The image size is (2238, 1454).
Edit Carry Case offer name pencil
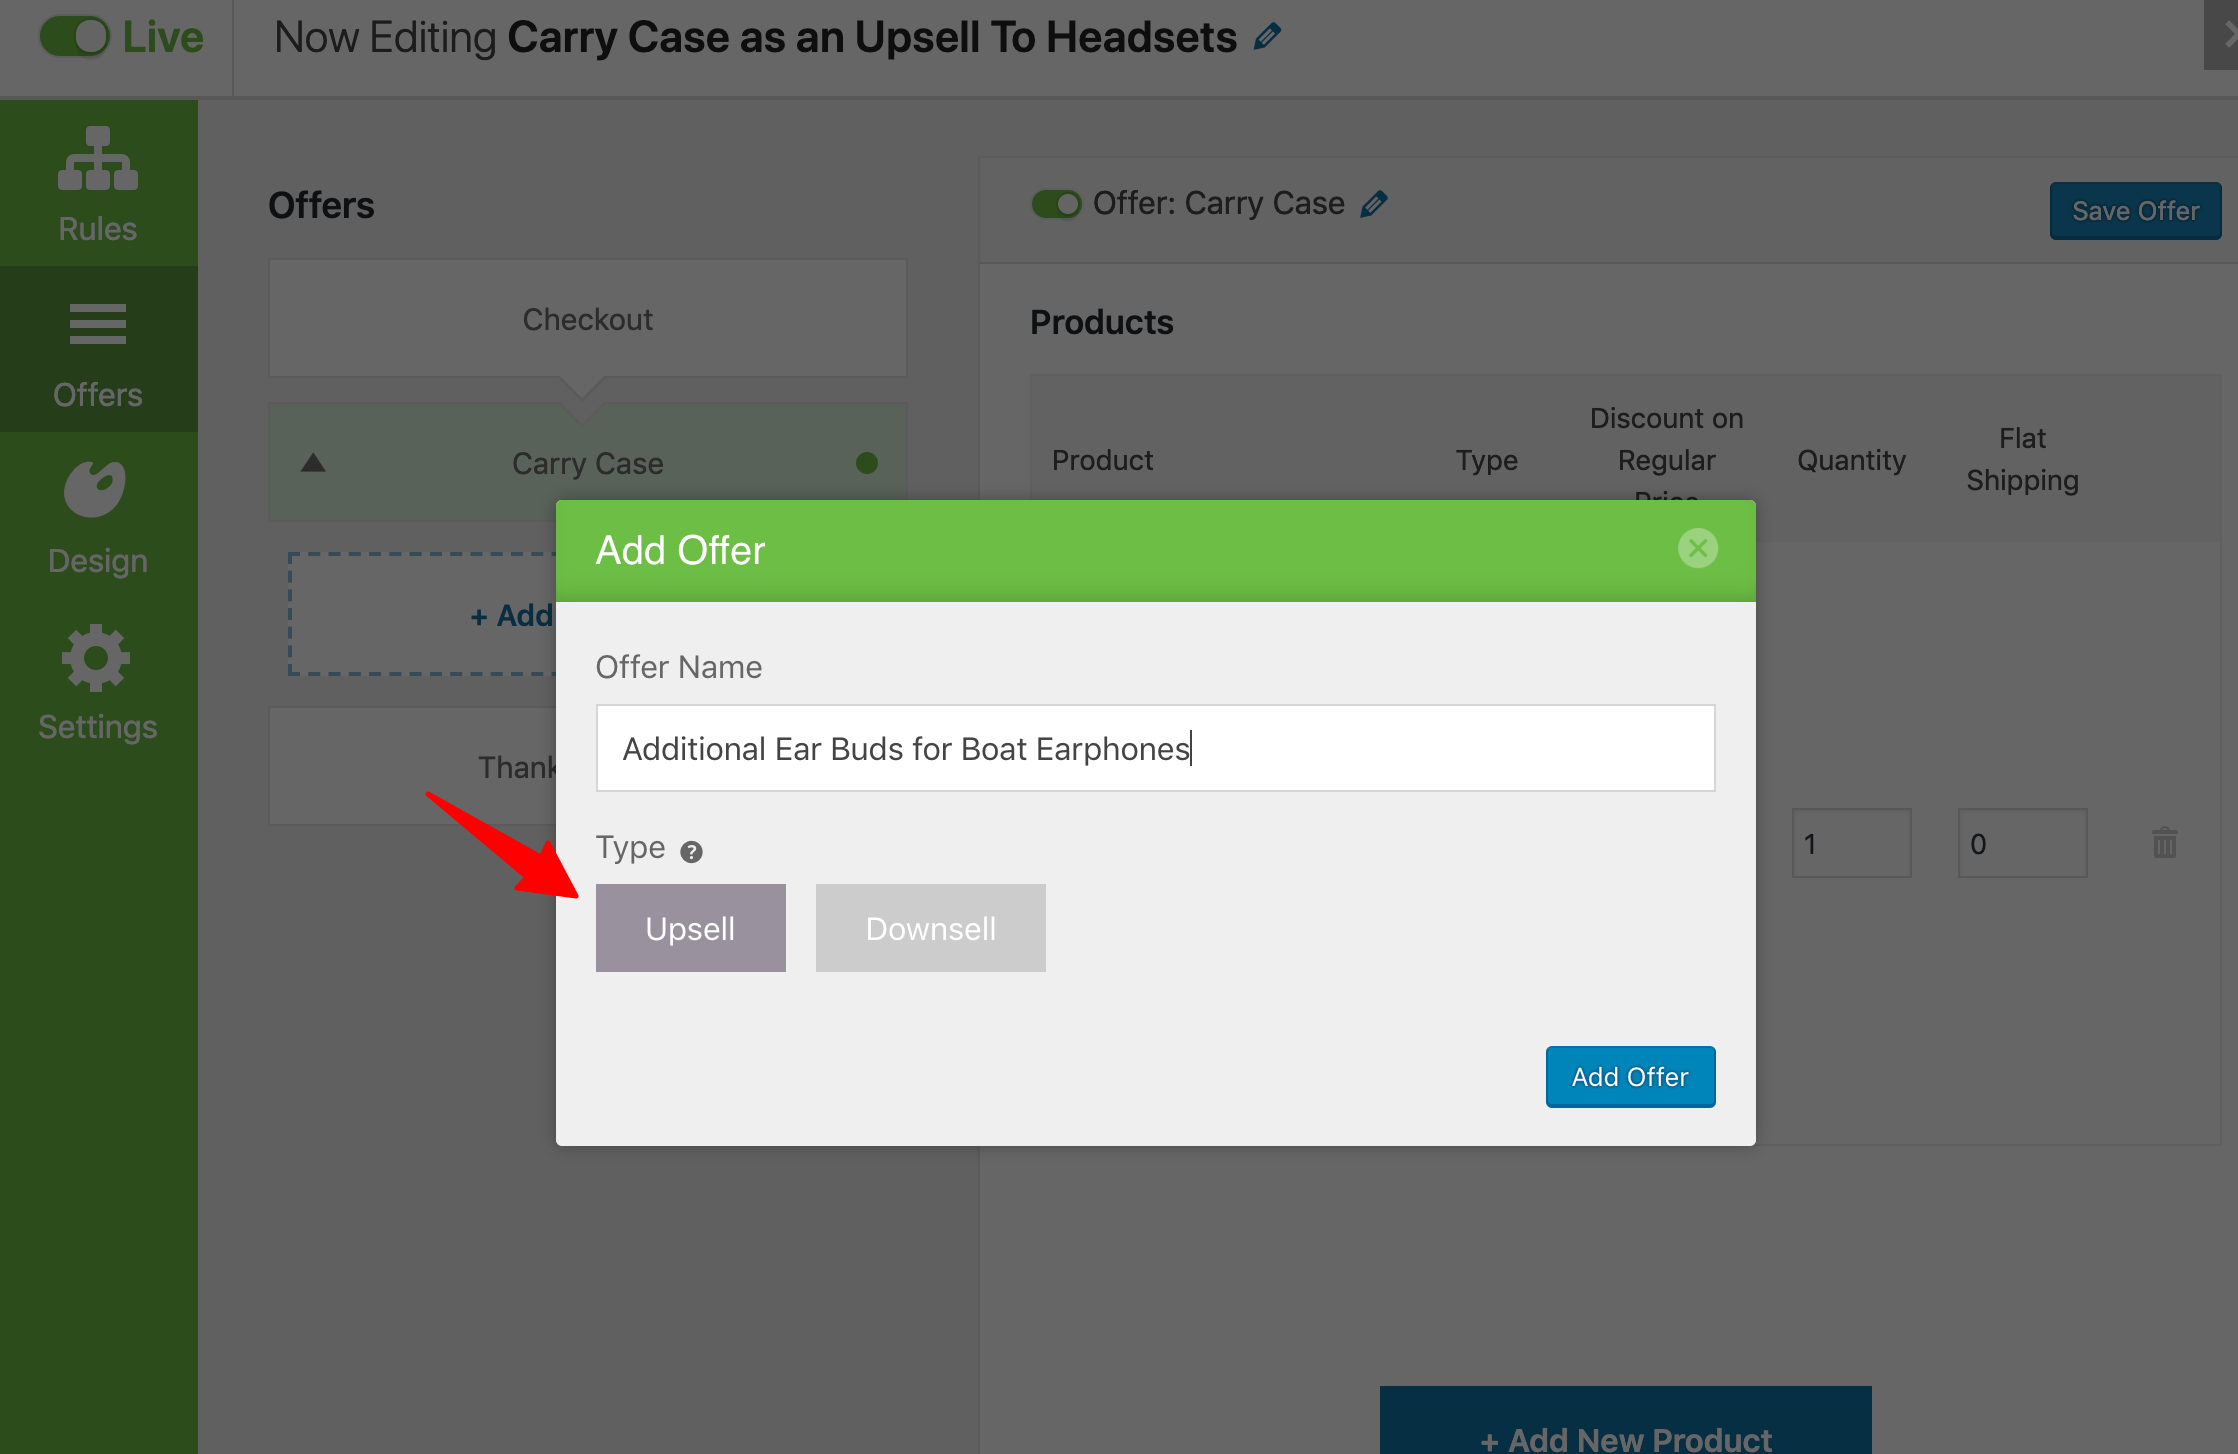click(1374, 204)
